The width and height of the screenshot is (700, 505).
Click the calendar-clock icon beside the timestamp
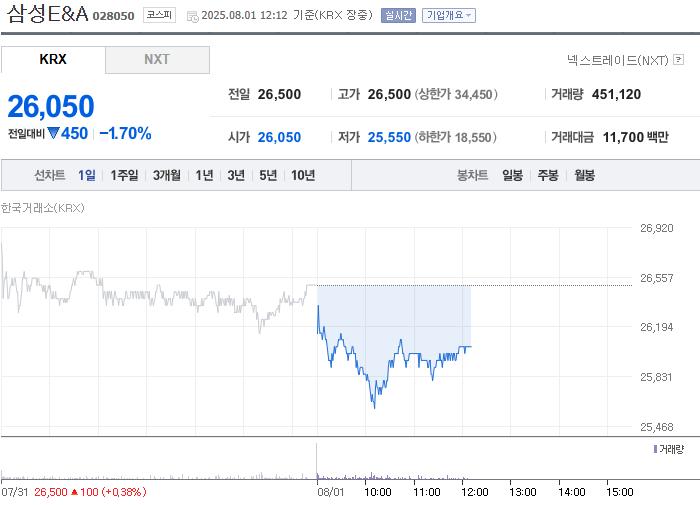(x=192, y=17)
